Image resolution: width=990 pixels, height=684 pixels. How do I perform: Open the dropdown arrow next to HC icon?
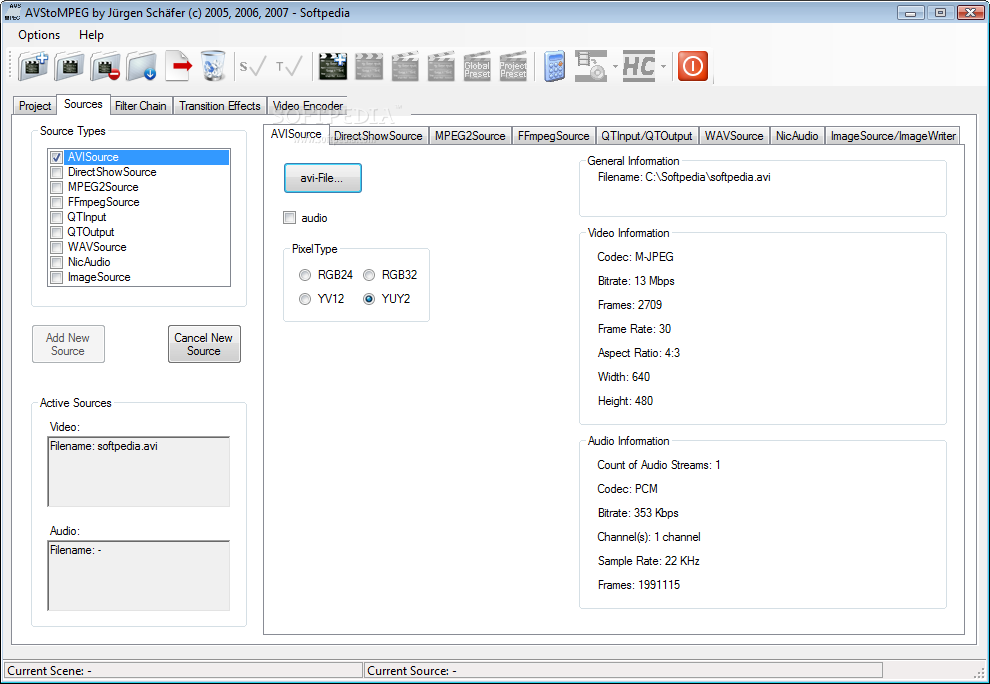coord(663,66)
